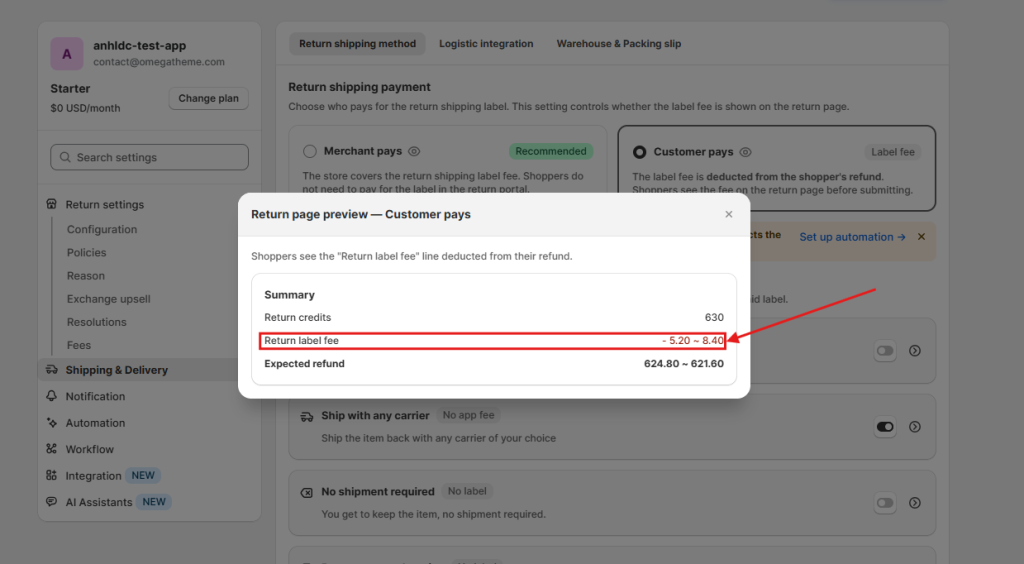
Task: Click the anhldc-test-app avatar icon
Action: [67, 54]
